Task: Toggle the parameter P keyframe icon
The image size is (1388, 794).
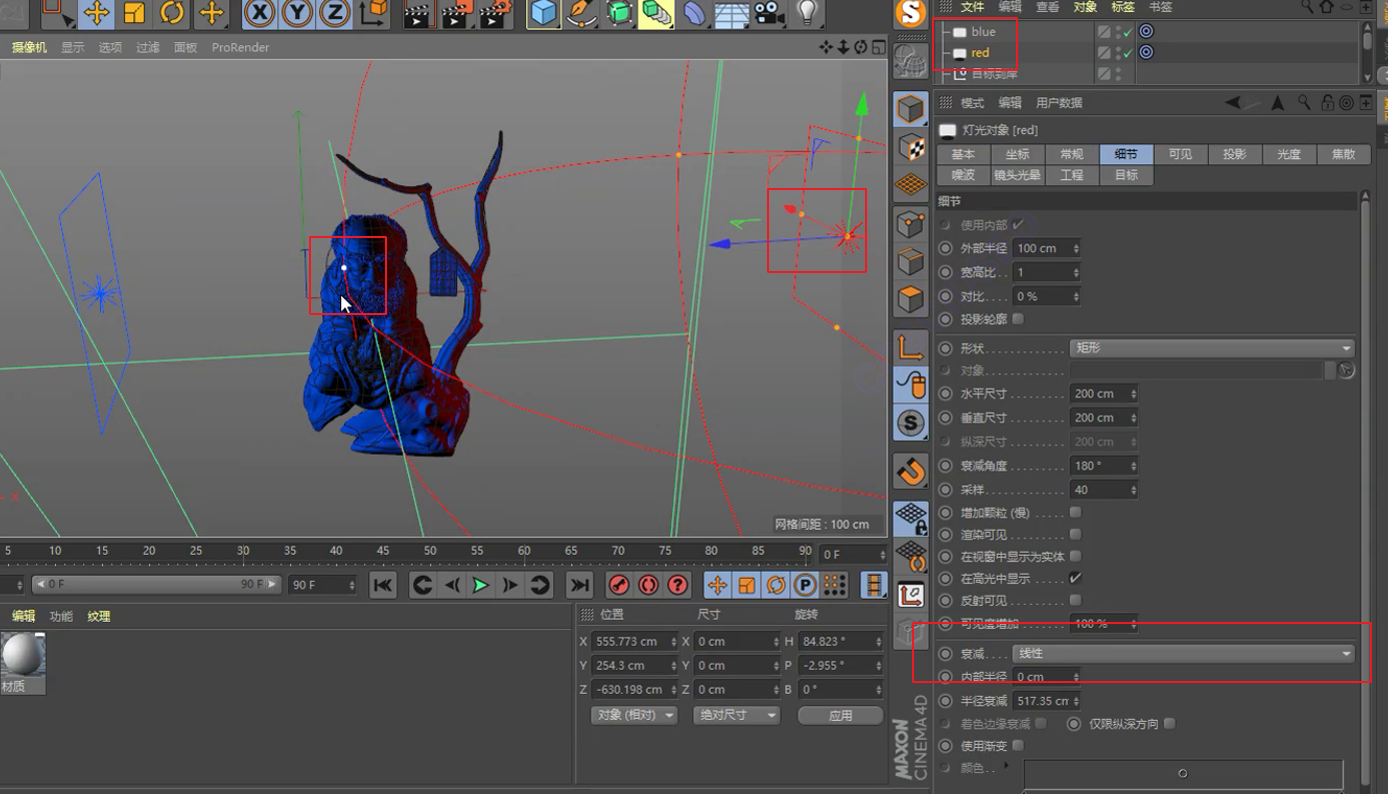Action: [805, 585]
